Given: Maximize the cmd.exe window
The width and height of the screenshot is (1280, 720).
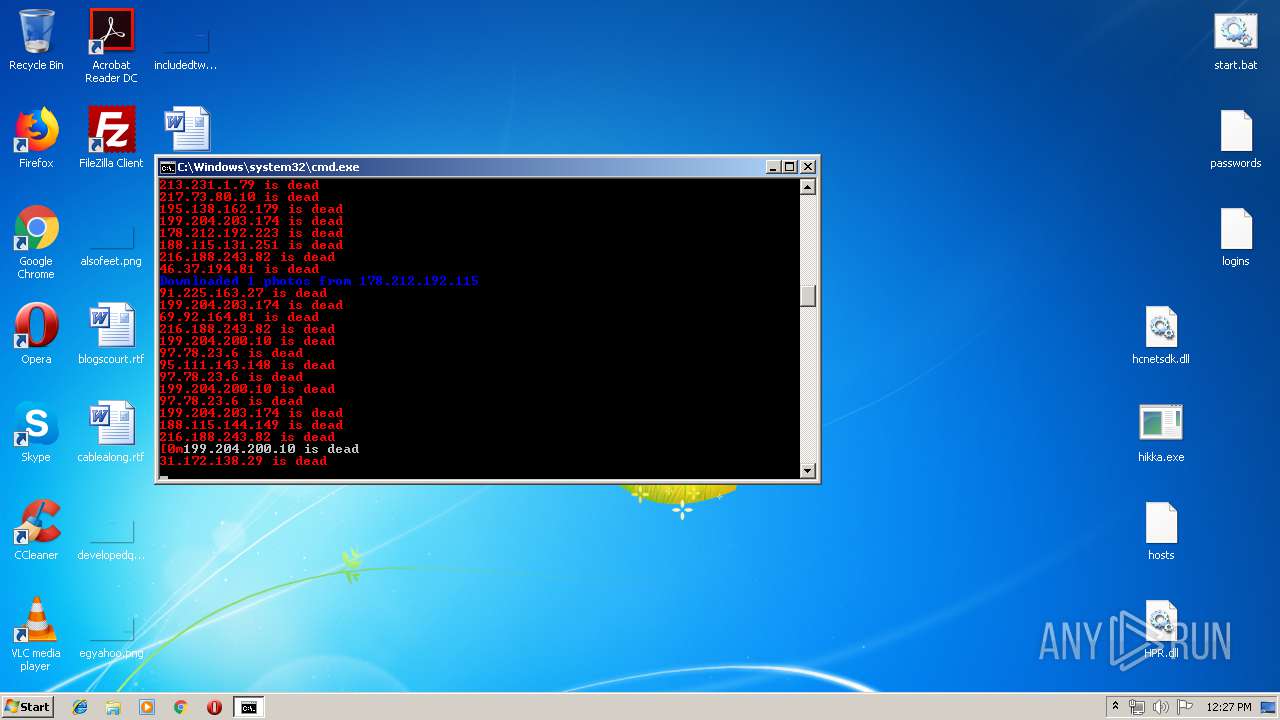Looking at the screenshot, I should 789,167.
